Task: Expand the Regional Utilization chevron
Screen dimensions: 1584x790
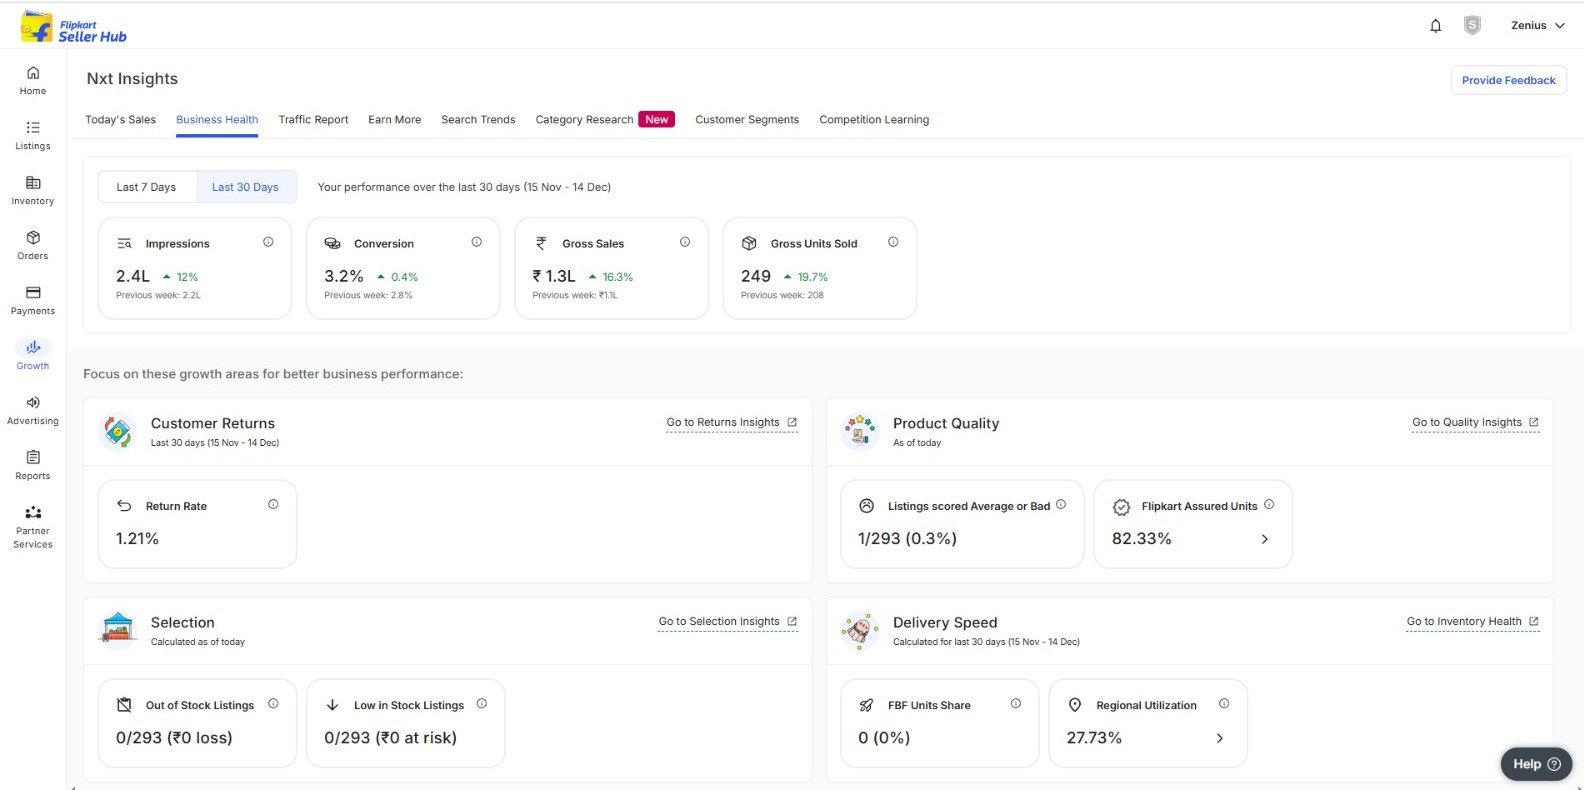Action: (x=1219, y=738)
